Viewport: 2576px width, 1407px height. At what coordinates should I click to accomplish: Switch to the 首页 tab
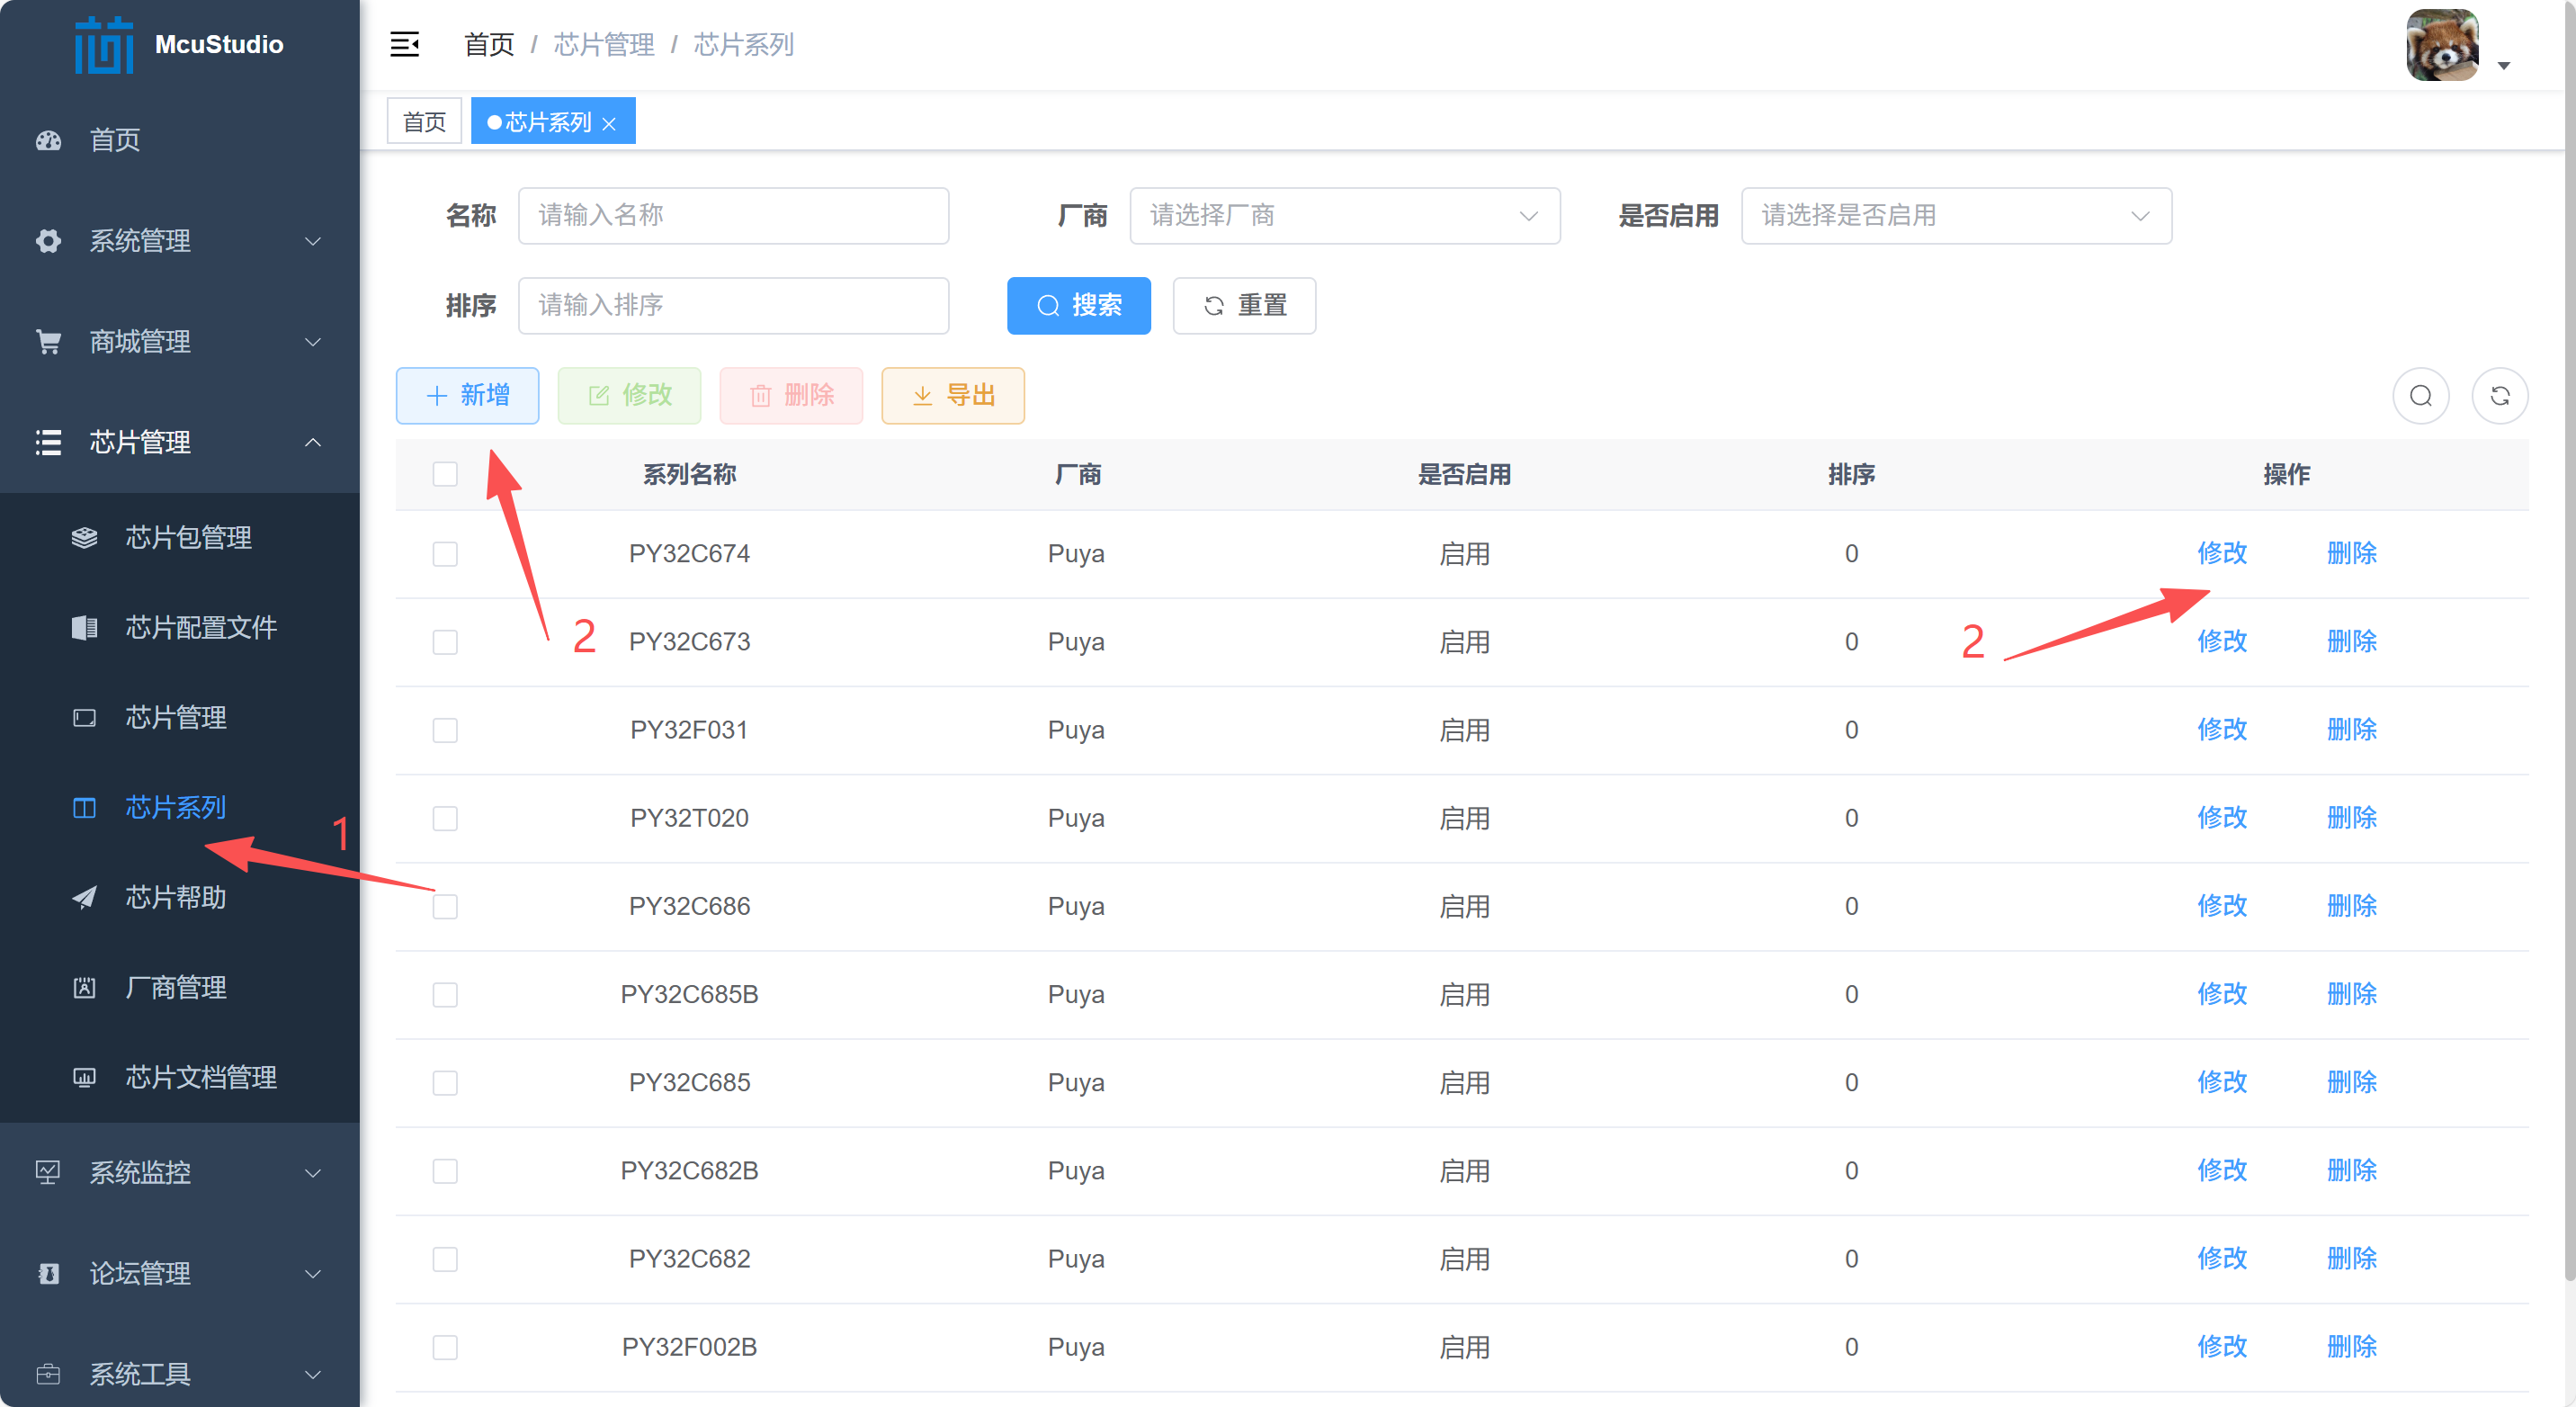click(423, 120)
